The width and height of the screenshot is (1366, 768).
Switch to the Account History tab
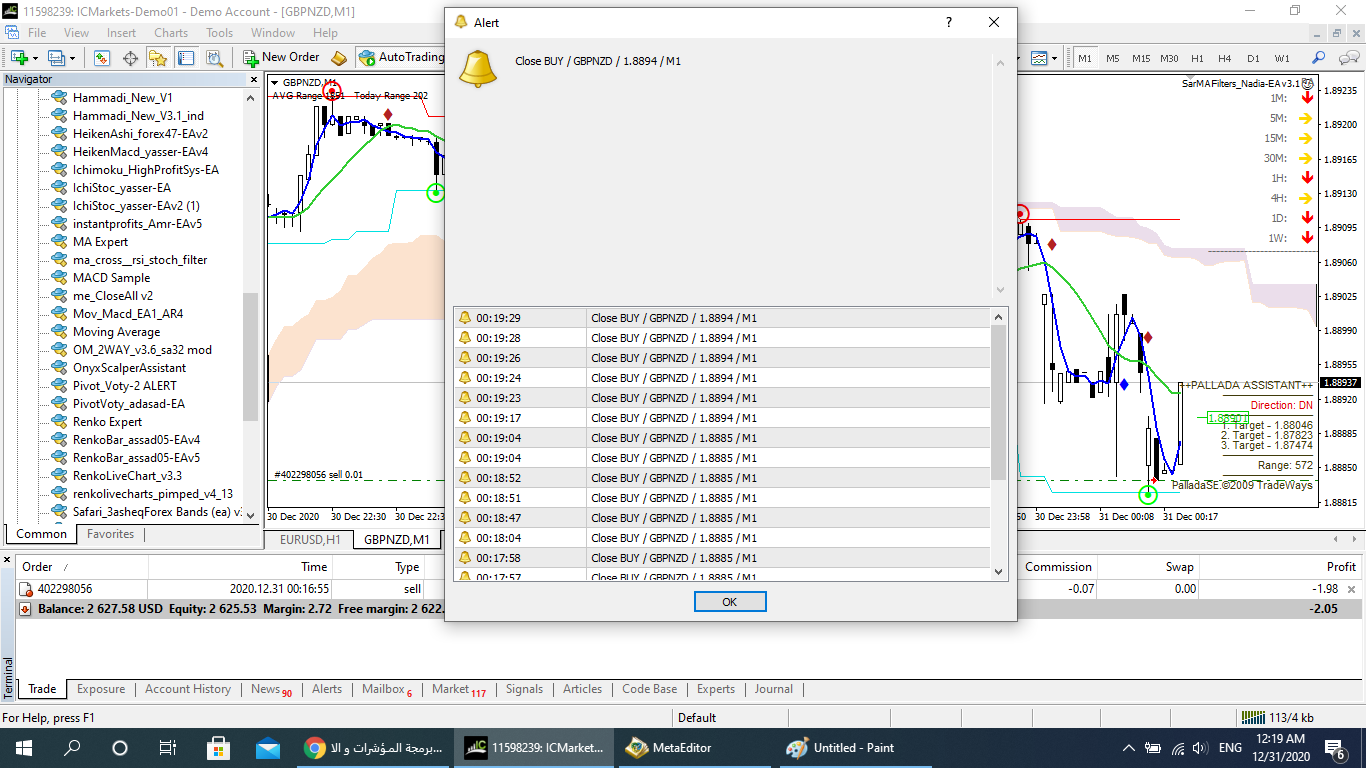pos(188,689)
